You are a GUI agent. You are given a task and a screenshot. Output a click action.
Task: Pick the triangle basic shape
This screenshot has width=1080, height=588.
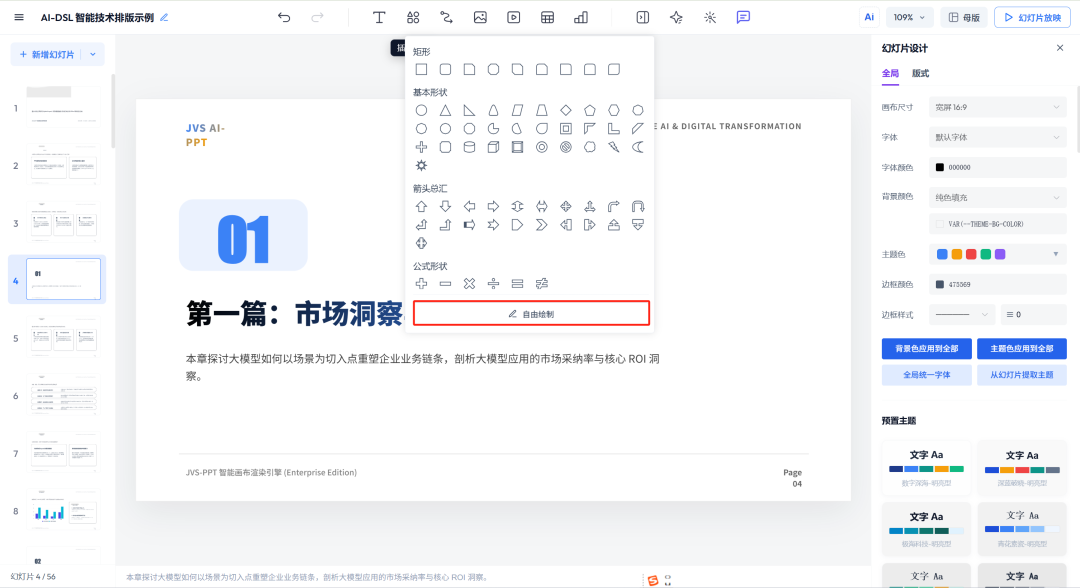pos(446,110)
